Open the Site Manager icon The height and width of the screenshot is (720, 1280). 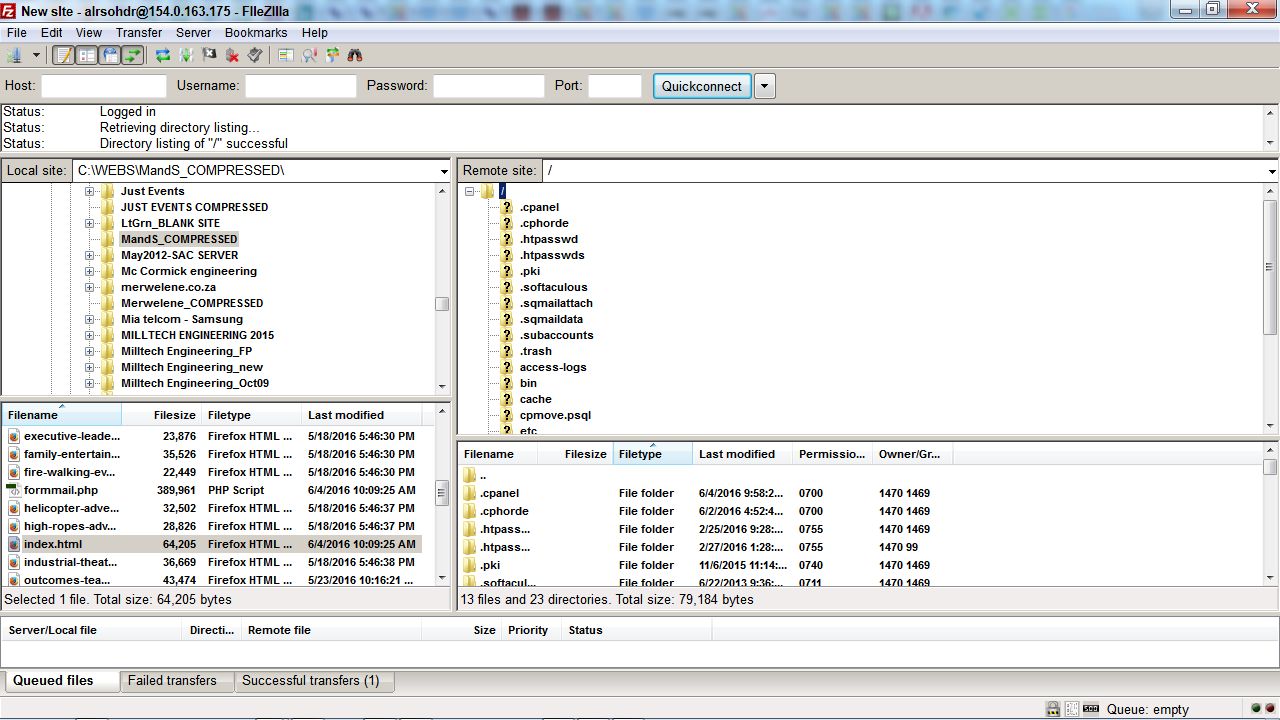15,56
